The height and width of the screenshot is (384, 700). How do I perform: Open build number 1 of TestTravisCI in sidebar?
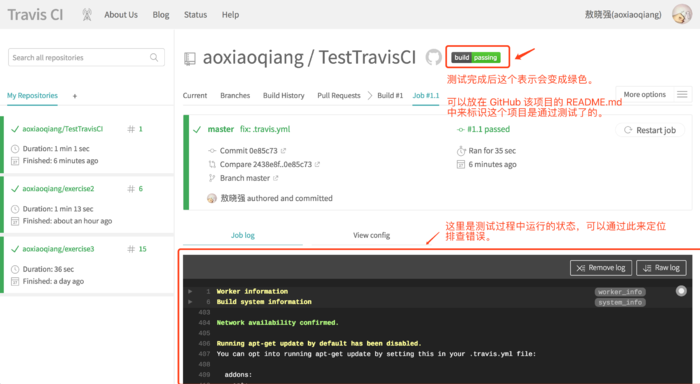pos(135,129)
